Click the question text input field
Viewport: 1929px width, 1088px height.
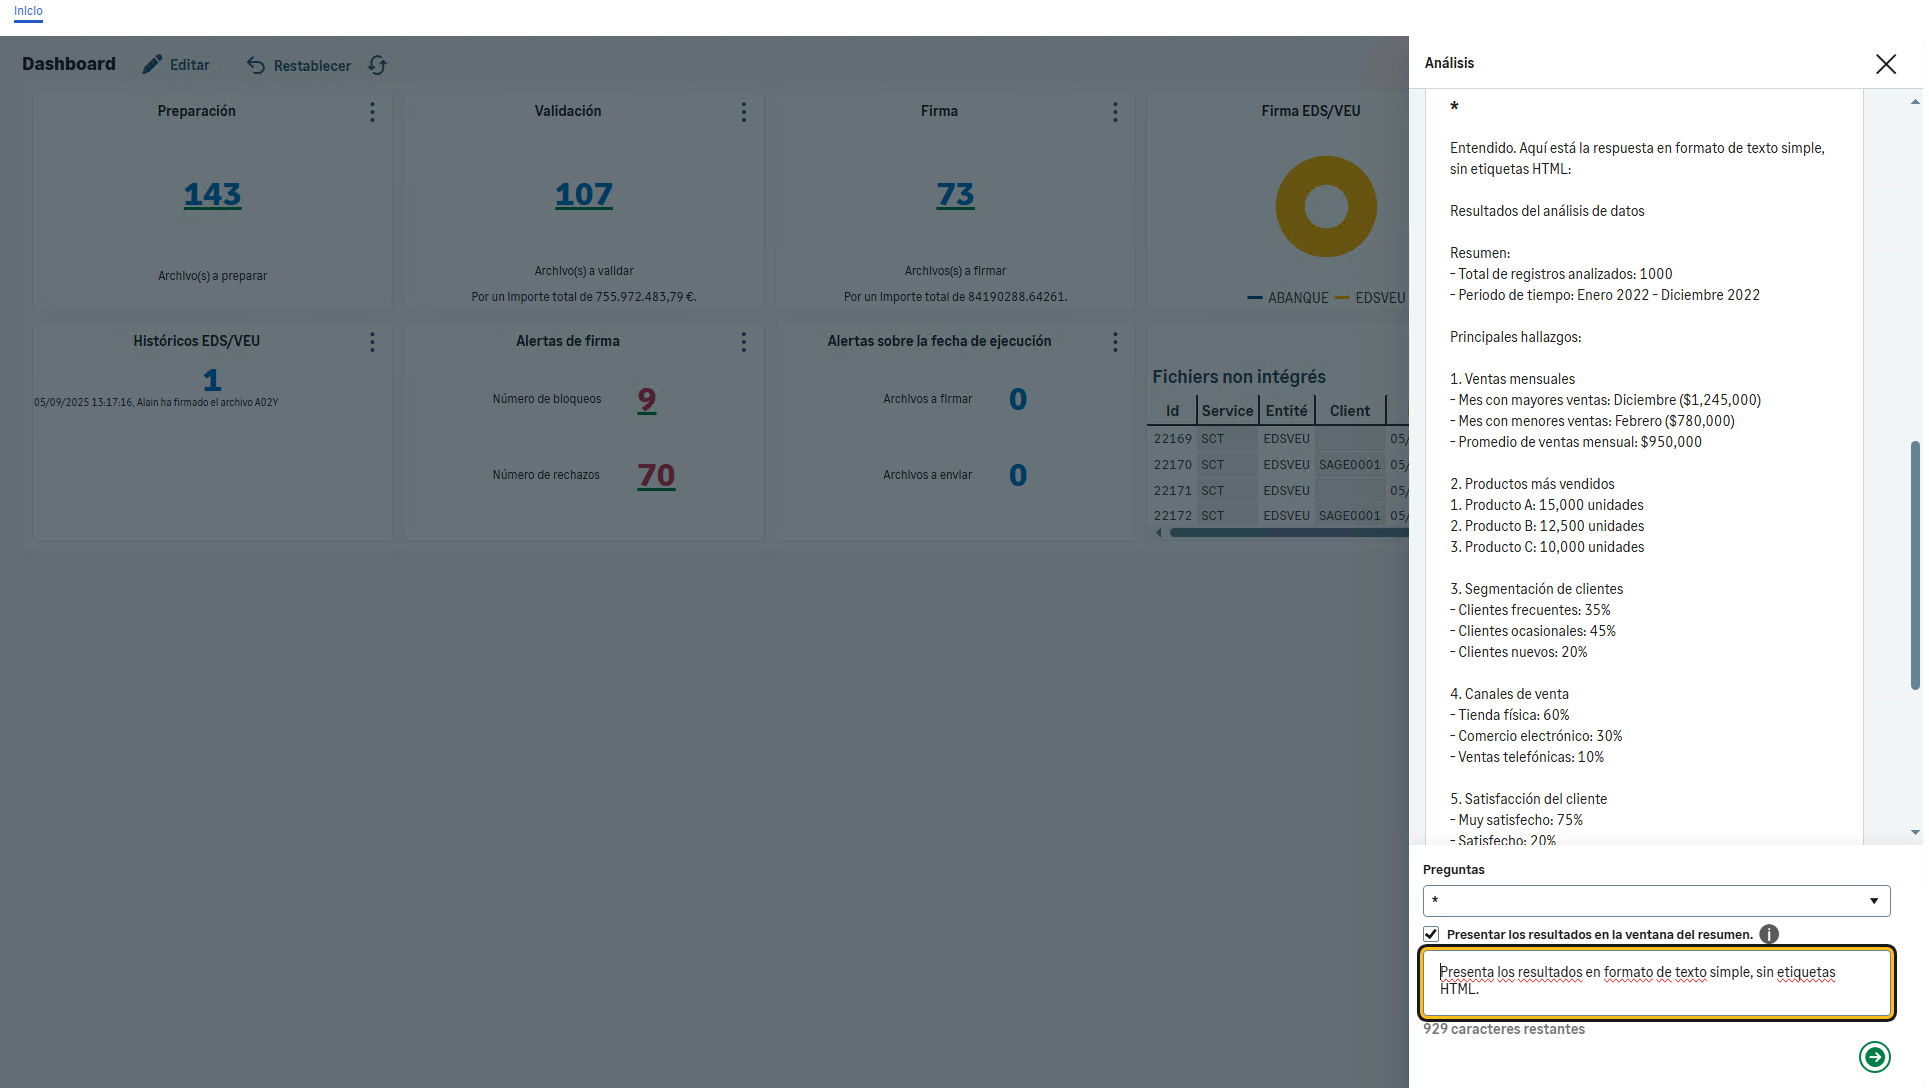1656,981
